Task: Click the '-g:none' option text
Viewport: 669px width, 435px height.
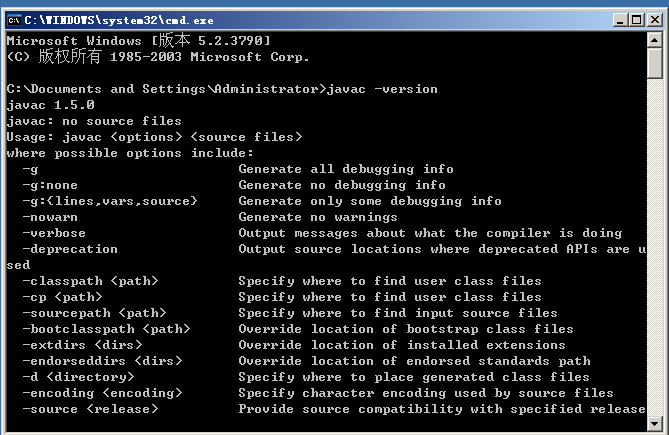Action: 50,185
